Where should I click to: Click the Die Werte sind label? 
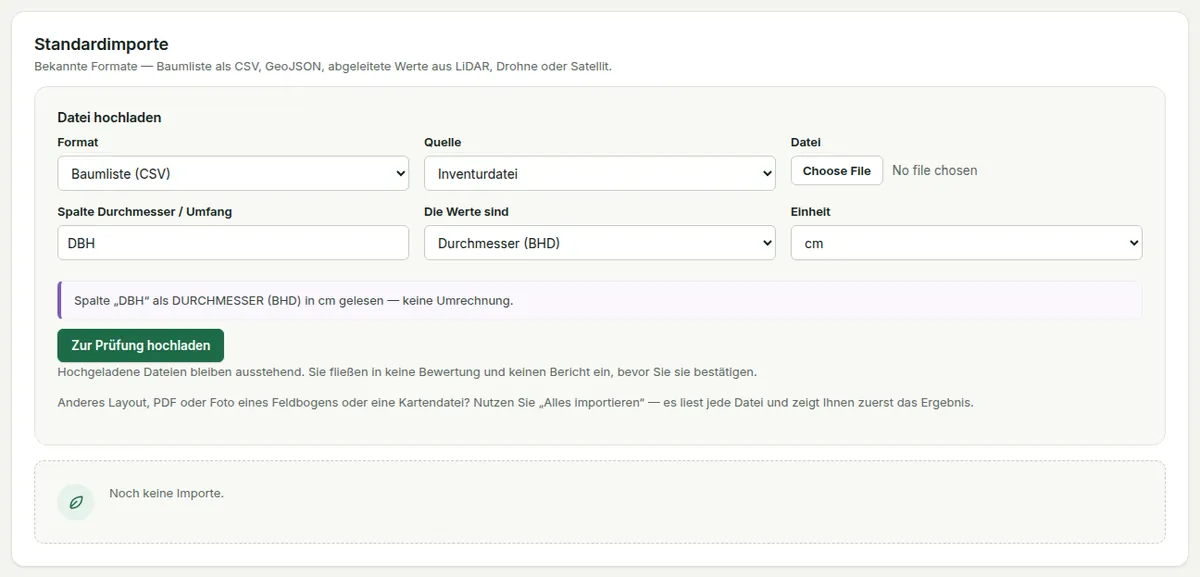(x=467, y=212)
